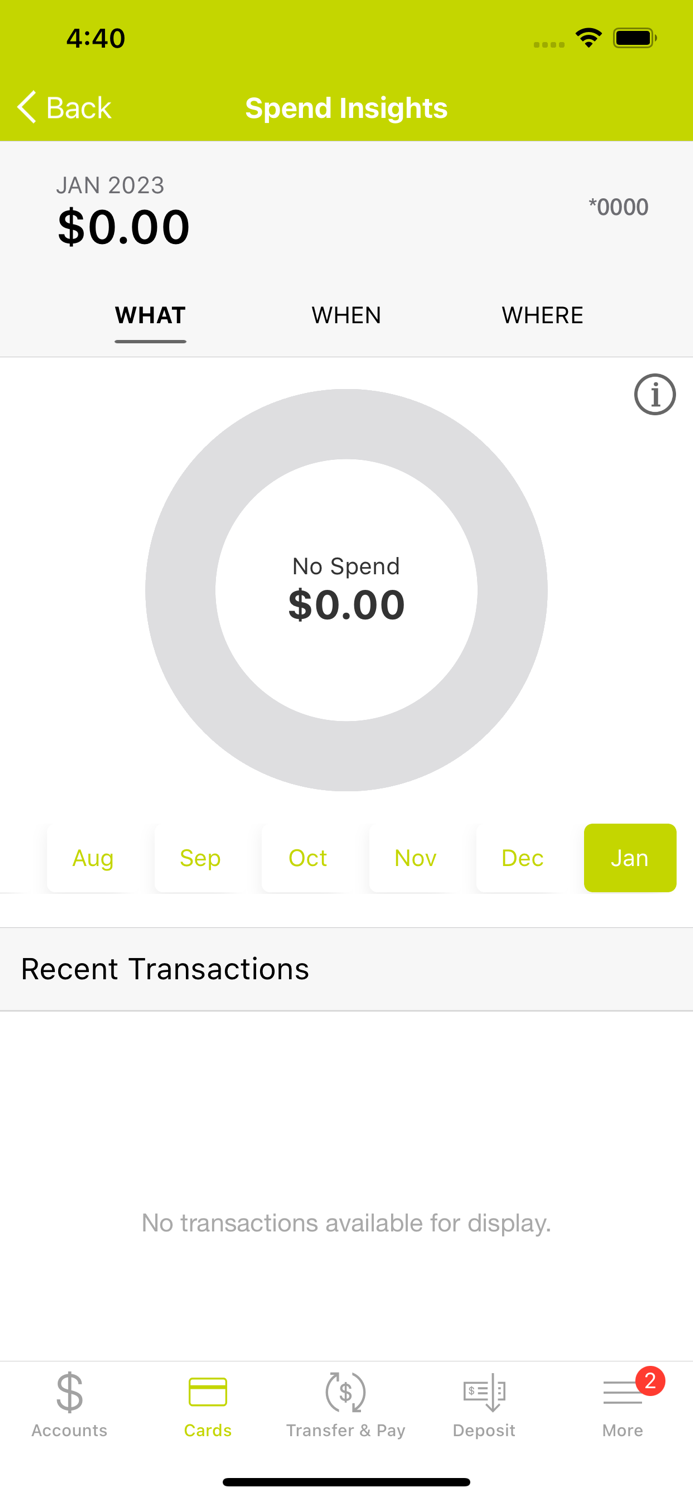693x1500 pixels.
Task: Choose the Dec month button
Action: click(522, 858)
